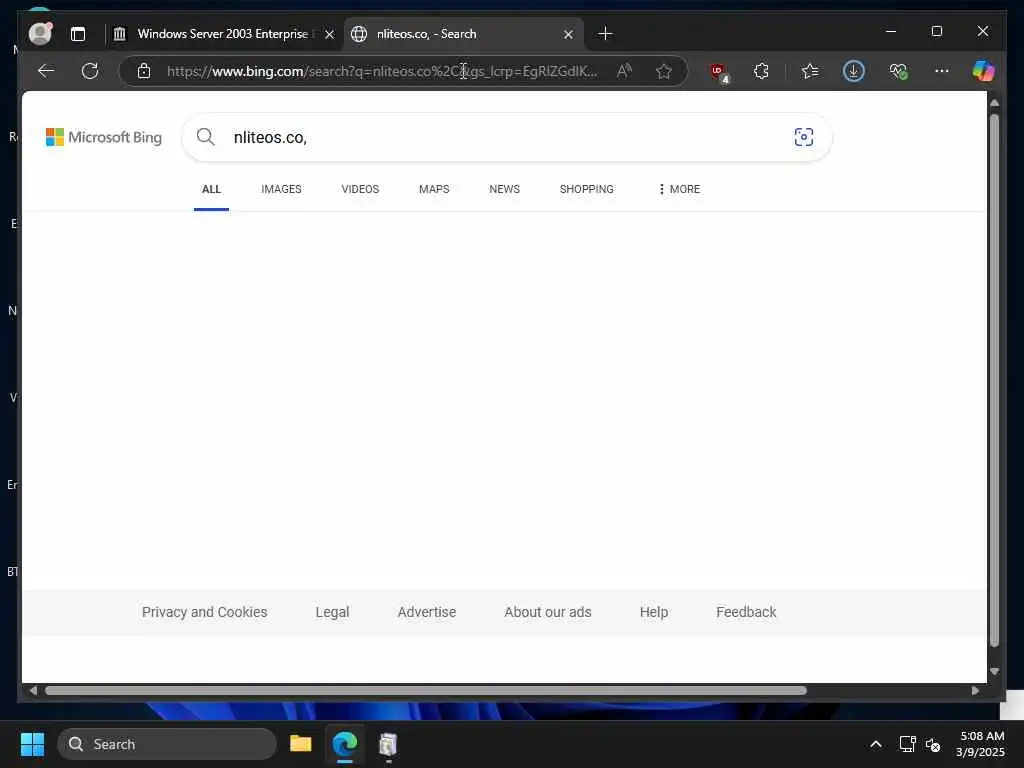
Task: Click vertical scrollbar up arrow
Action: 994,103
